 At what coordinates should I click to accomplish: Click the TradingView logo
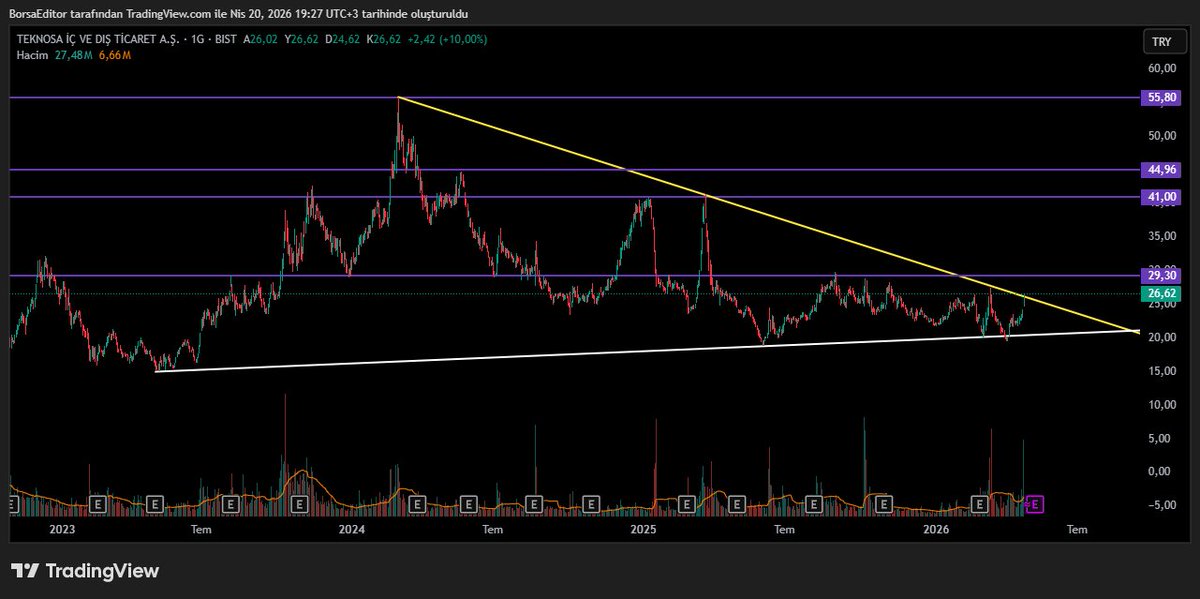85,571
